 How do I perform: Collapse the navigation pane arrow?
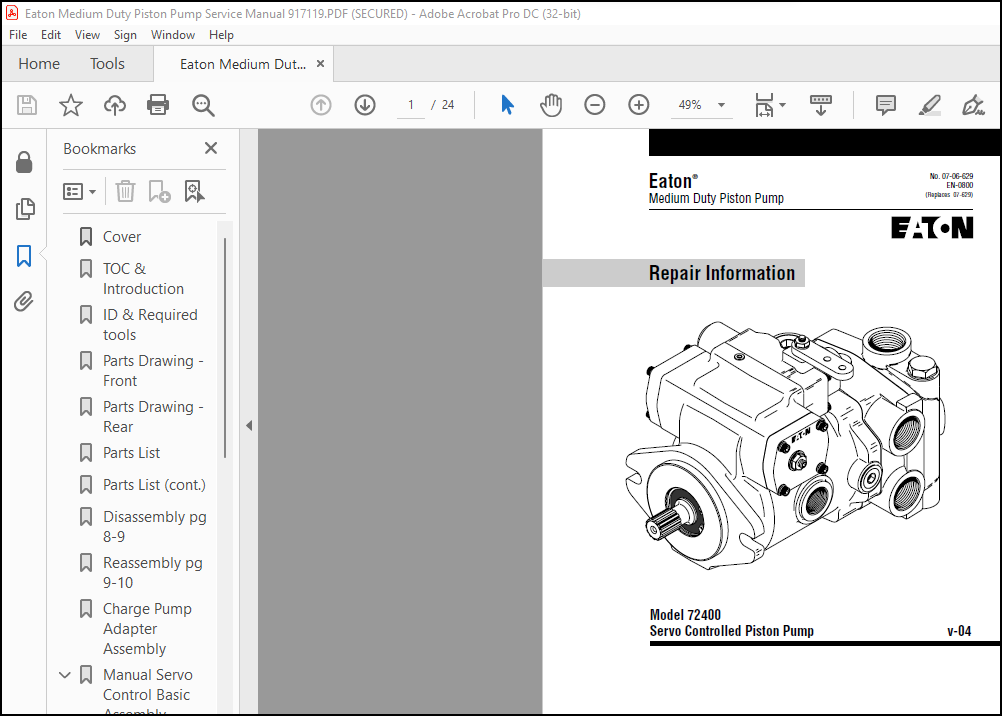(249, 425)
